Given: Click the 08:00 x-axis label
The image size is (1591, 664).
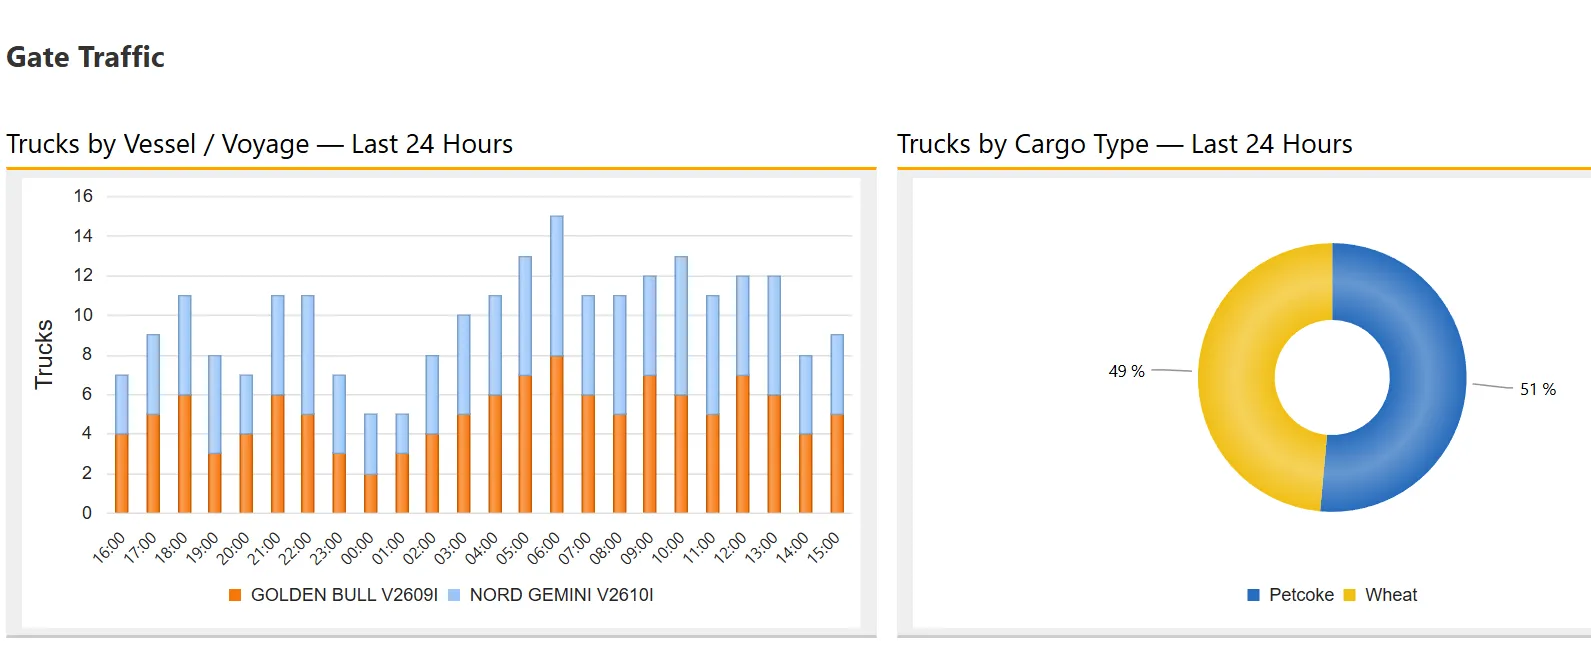Looking at the screenshot, I should 606,547.
